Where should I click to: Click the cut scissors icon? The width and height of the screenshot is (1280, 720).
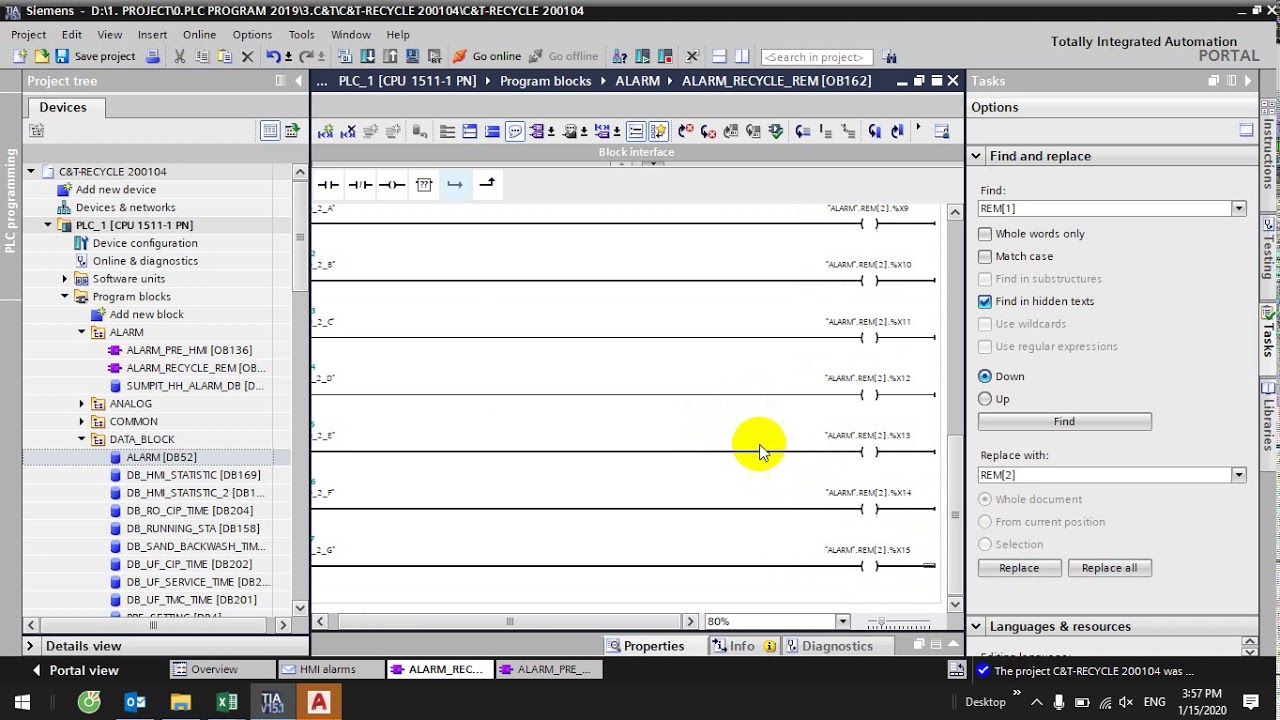tap(180, 56)
